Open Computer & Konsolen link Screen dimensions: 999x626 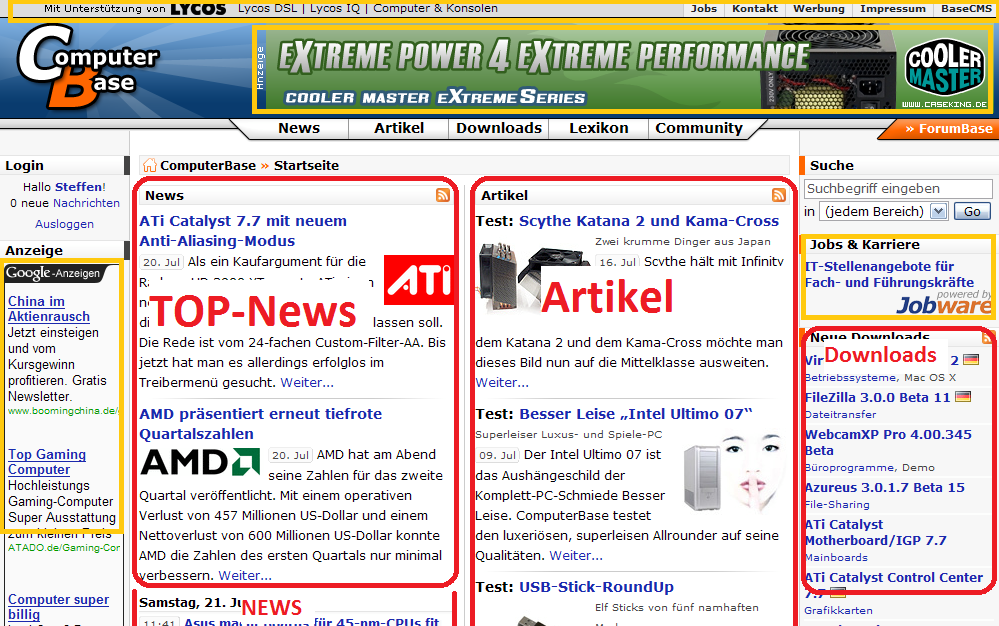coord(436,8)
